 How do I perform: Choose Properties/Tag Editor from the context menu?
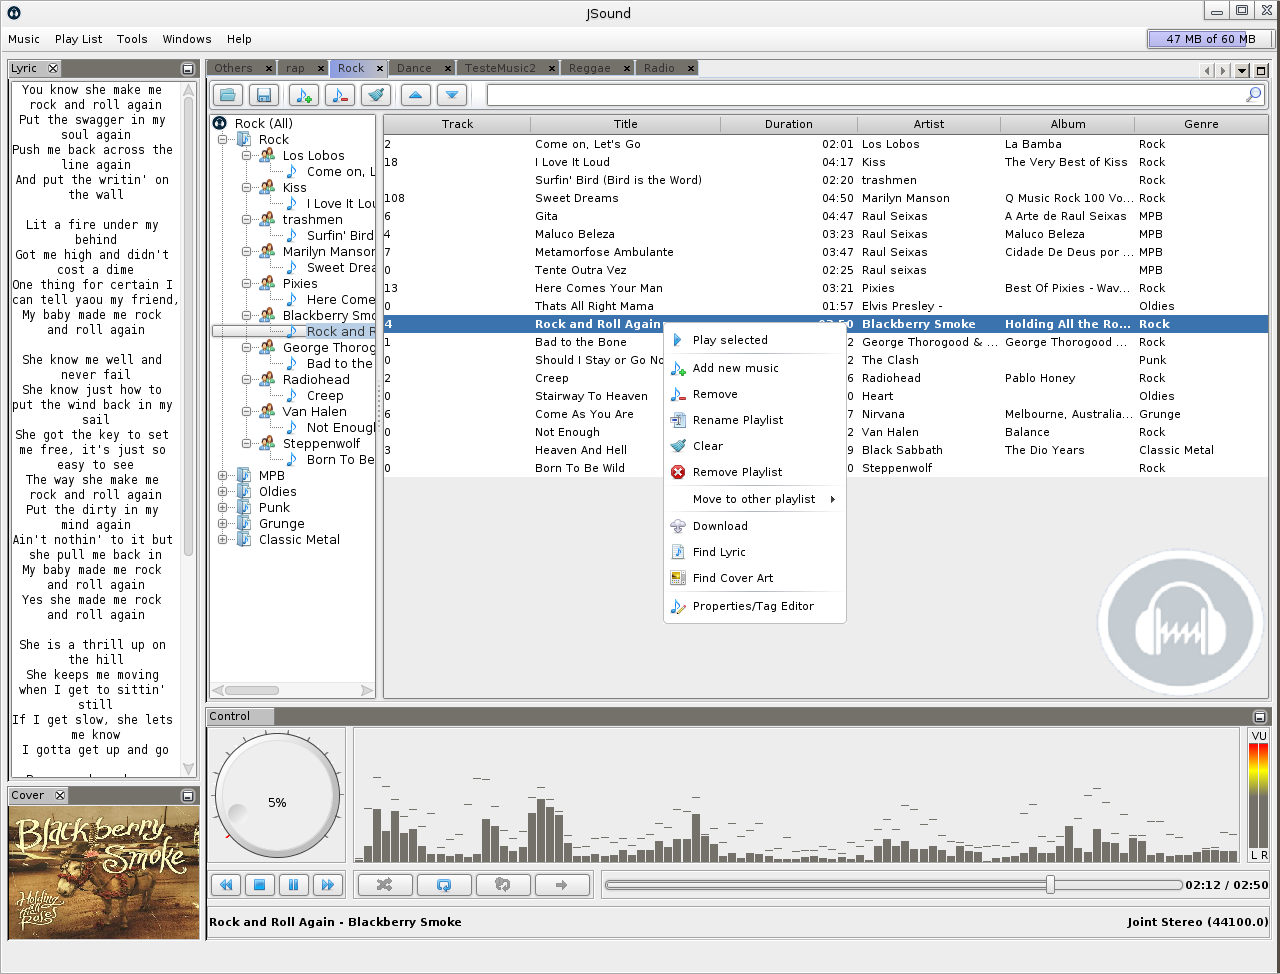[x=755, y=606]
